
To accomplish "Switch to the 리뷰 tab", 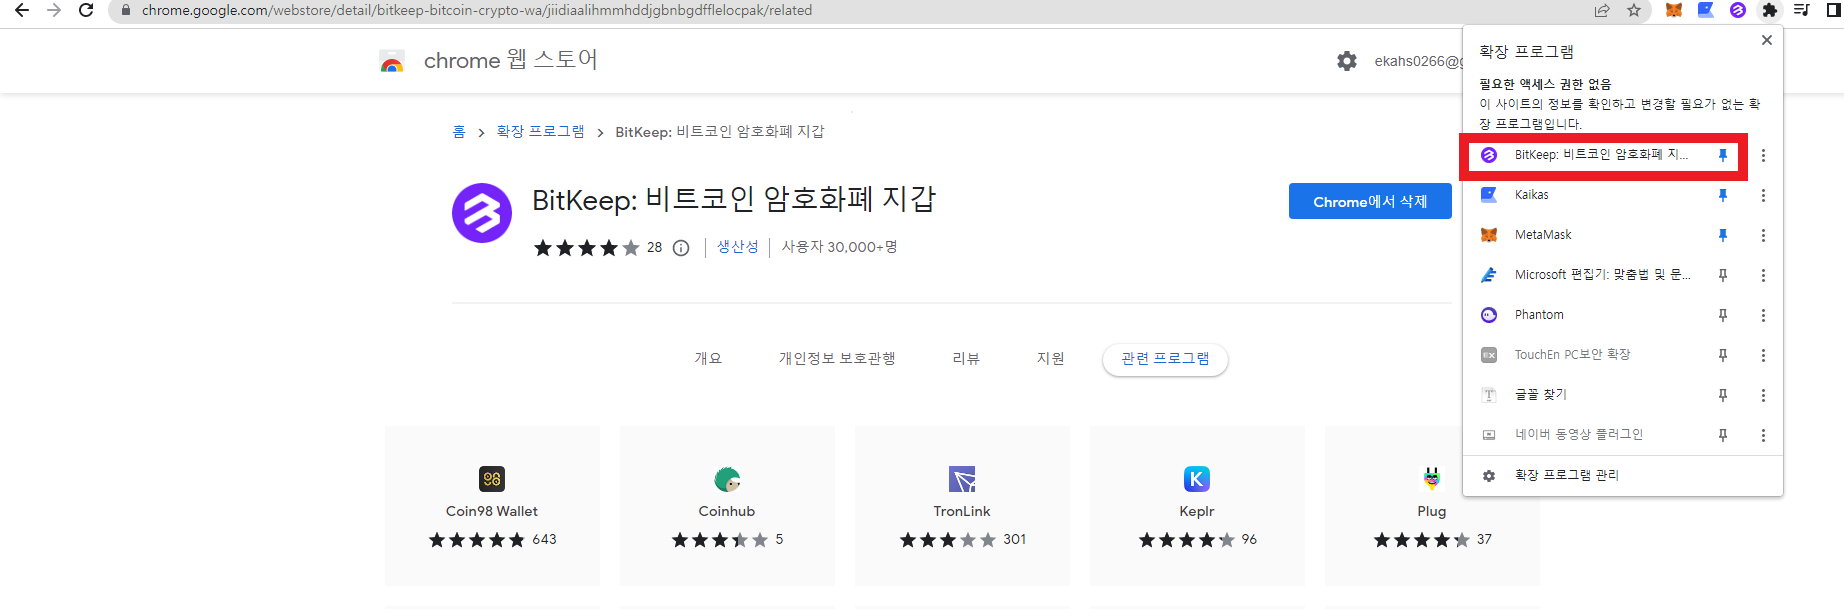I will [966, 359].
